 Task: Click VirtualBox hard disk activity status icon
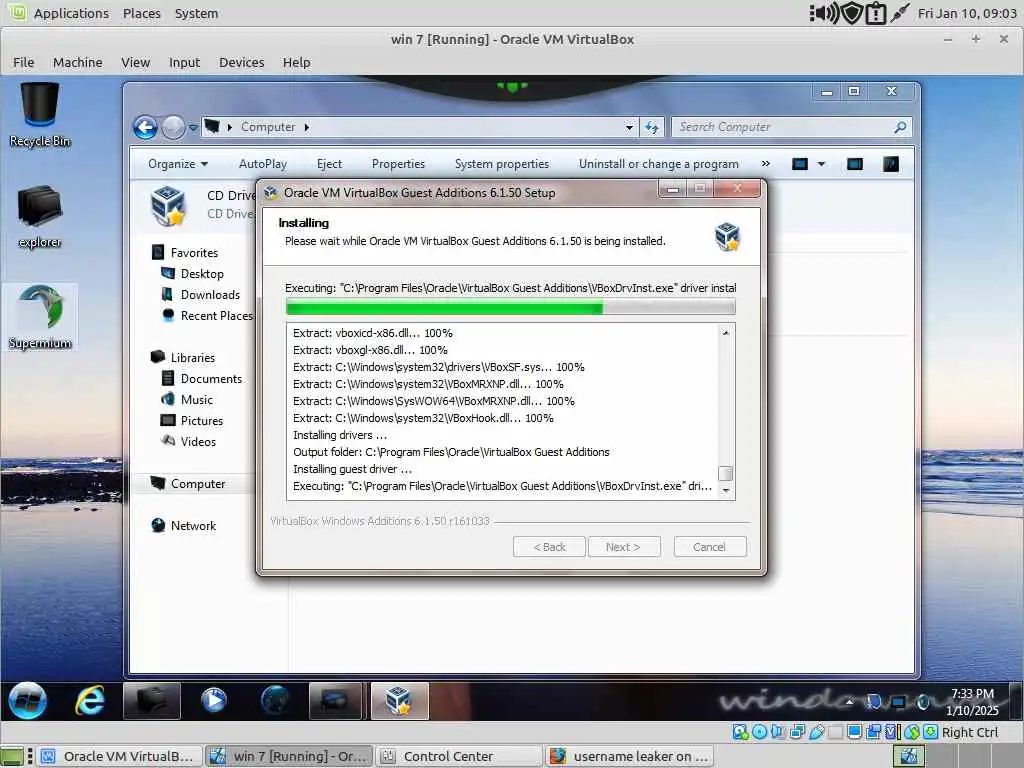point(740,732)
